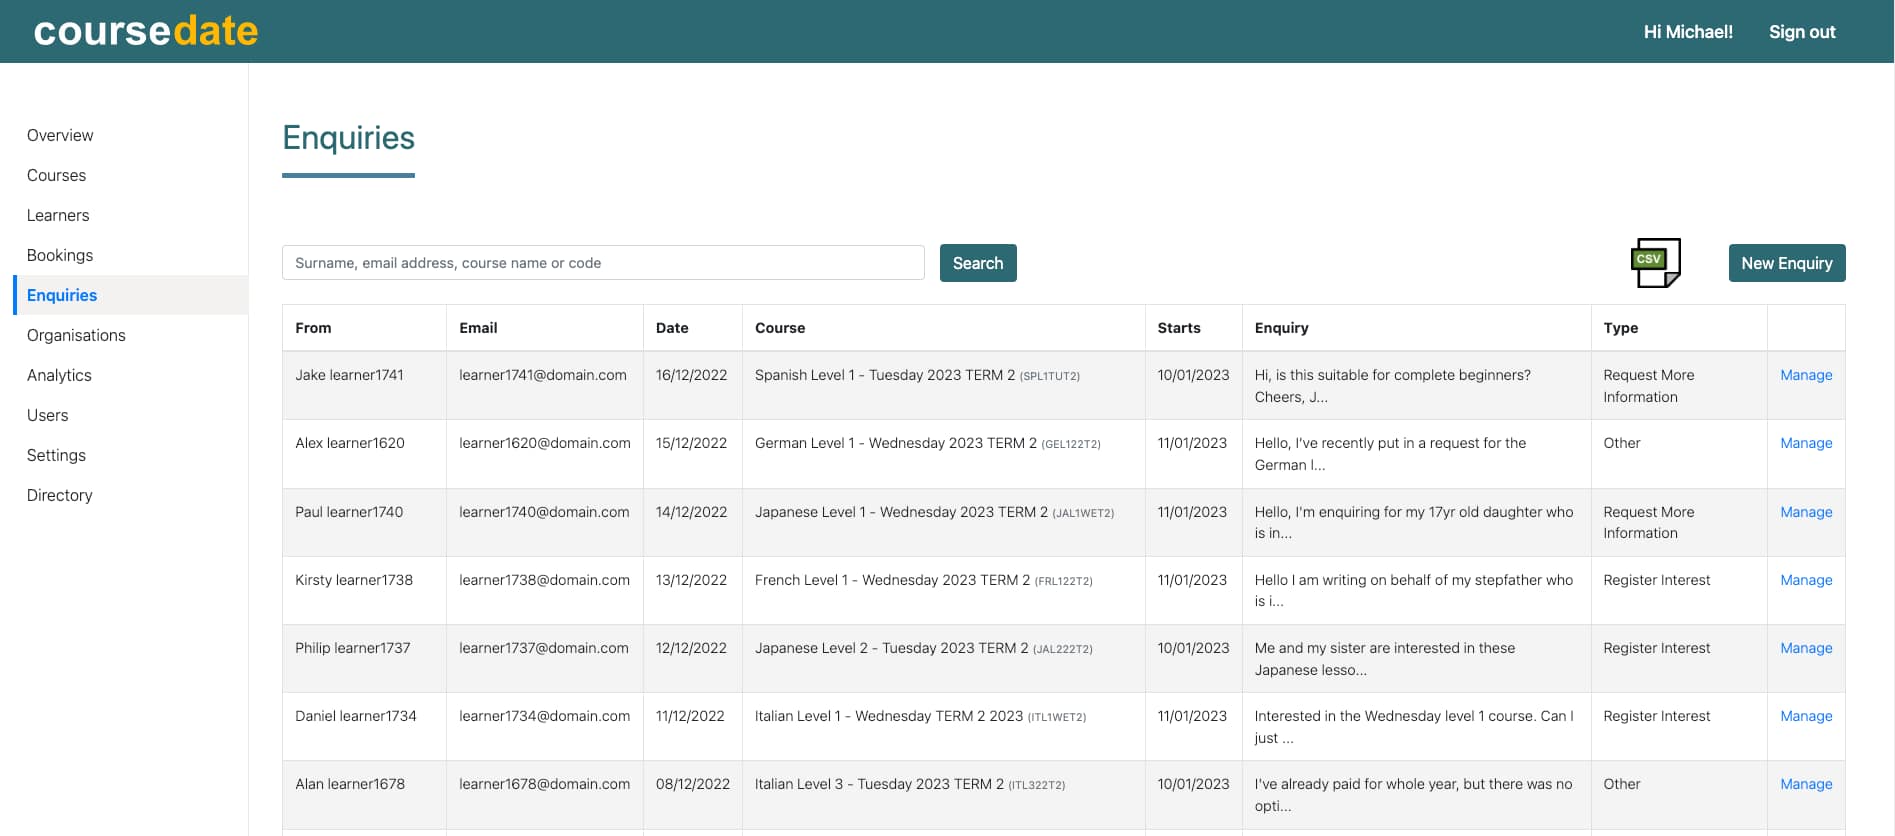The height and width of the screenshot is (836, 1895).
Task: Open the Directory section
Action: 60,495
